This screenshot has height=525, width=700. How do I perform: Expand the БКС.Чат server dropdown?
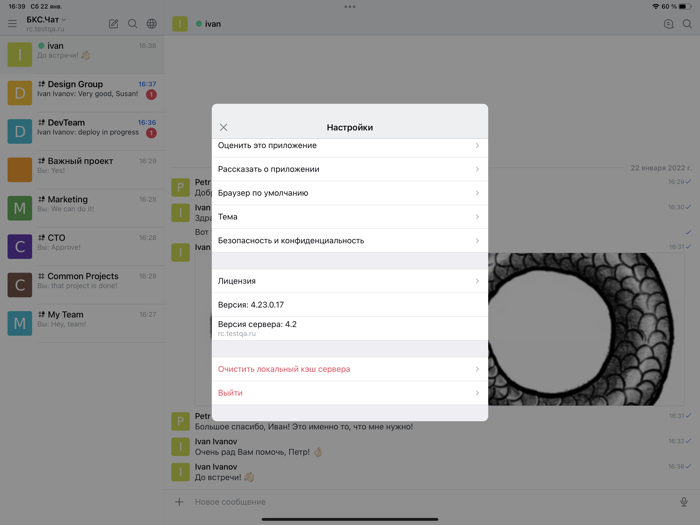46,20
